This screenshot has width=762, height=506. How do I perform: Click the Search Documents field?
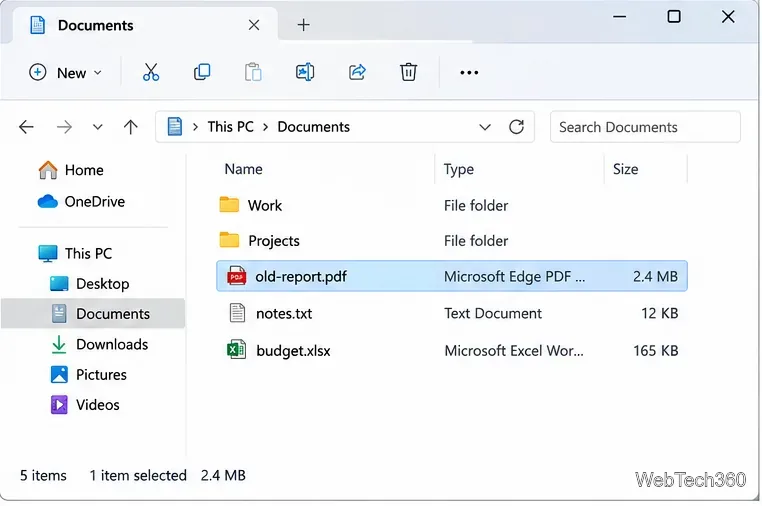tap(645, 127)
